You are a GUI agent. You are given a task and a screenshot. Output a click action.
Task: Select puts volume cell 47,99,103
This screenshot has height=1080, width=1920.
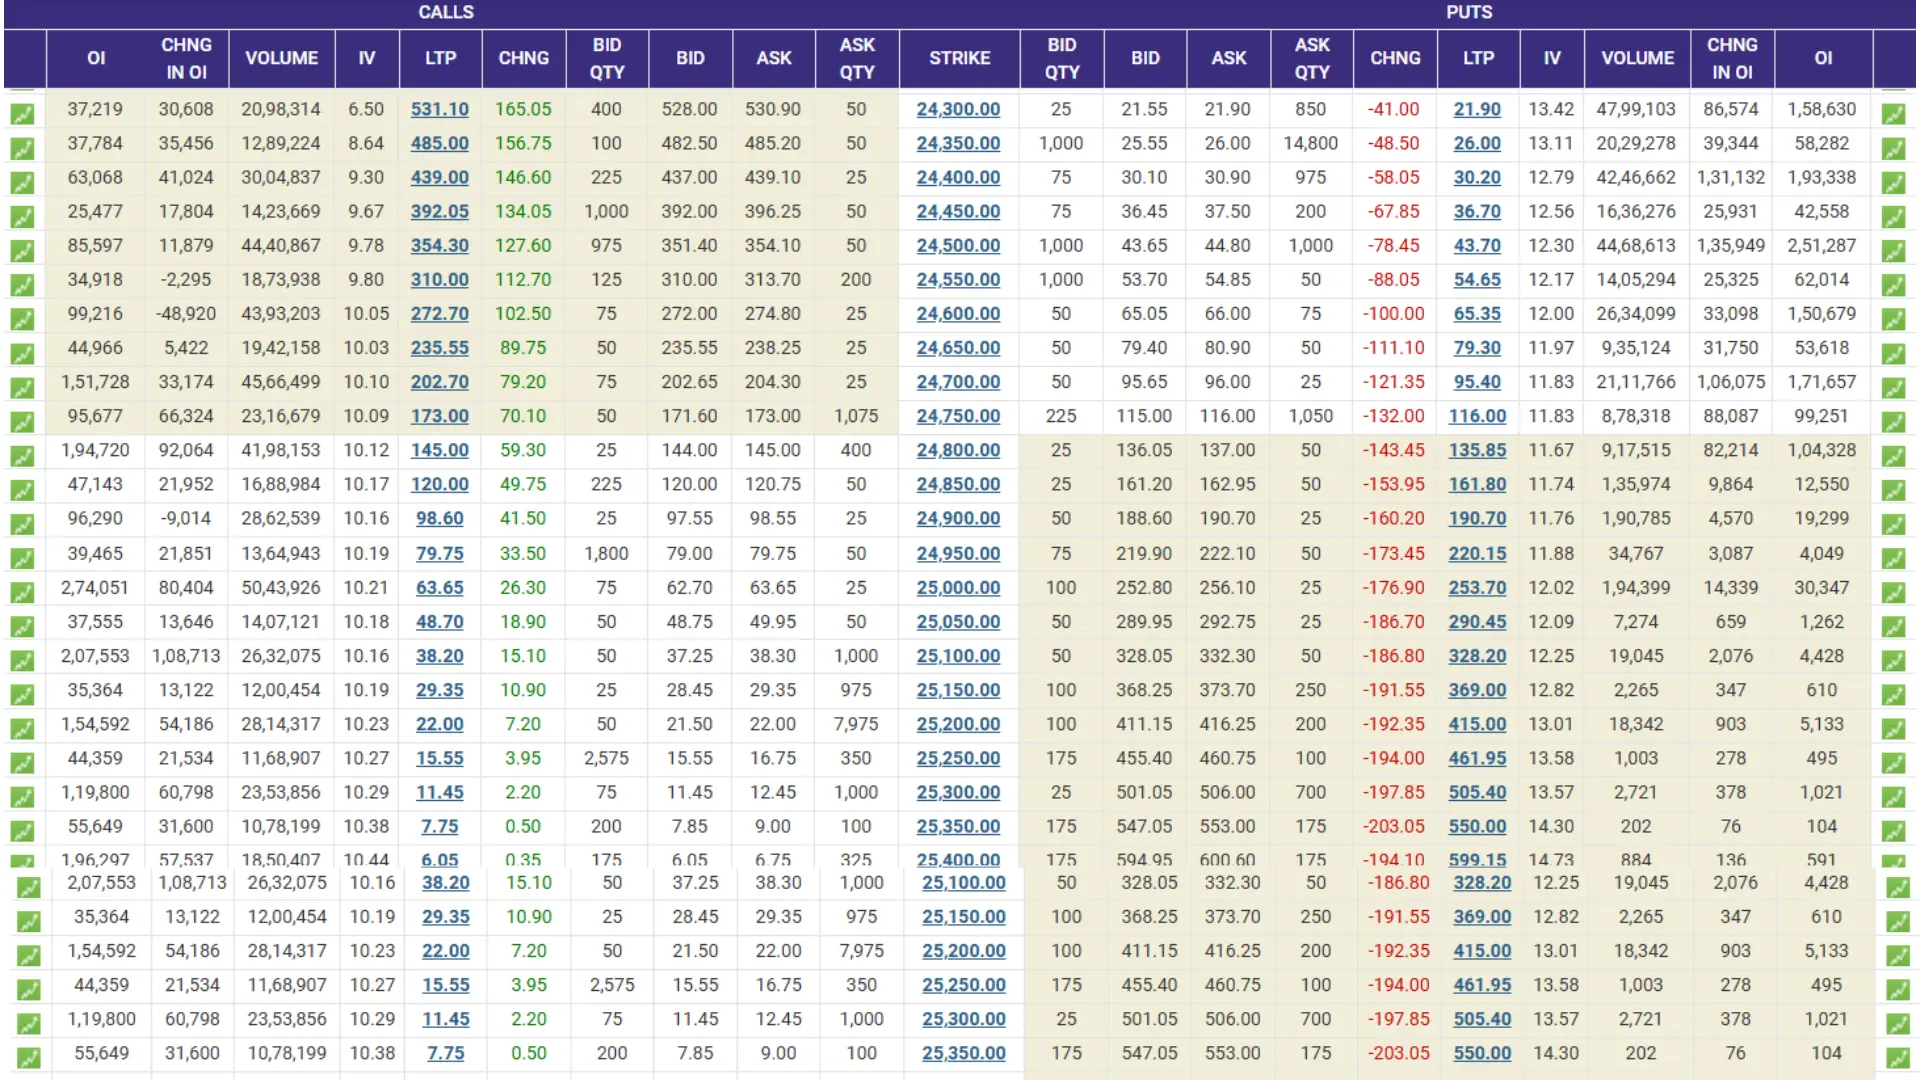tap(1636, 109)
